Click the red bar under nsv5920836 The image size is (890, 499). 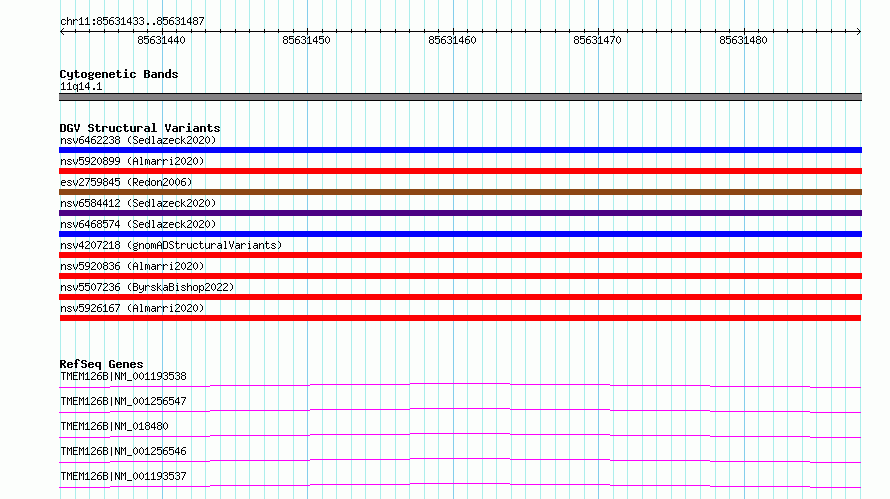pos(460,276)
